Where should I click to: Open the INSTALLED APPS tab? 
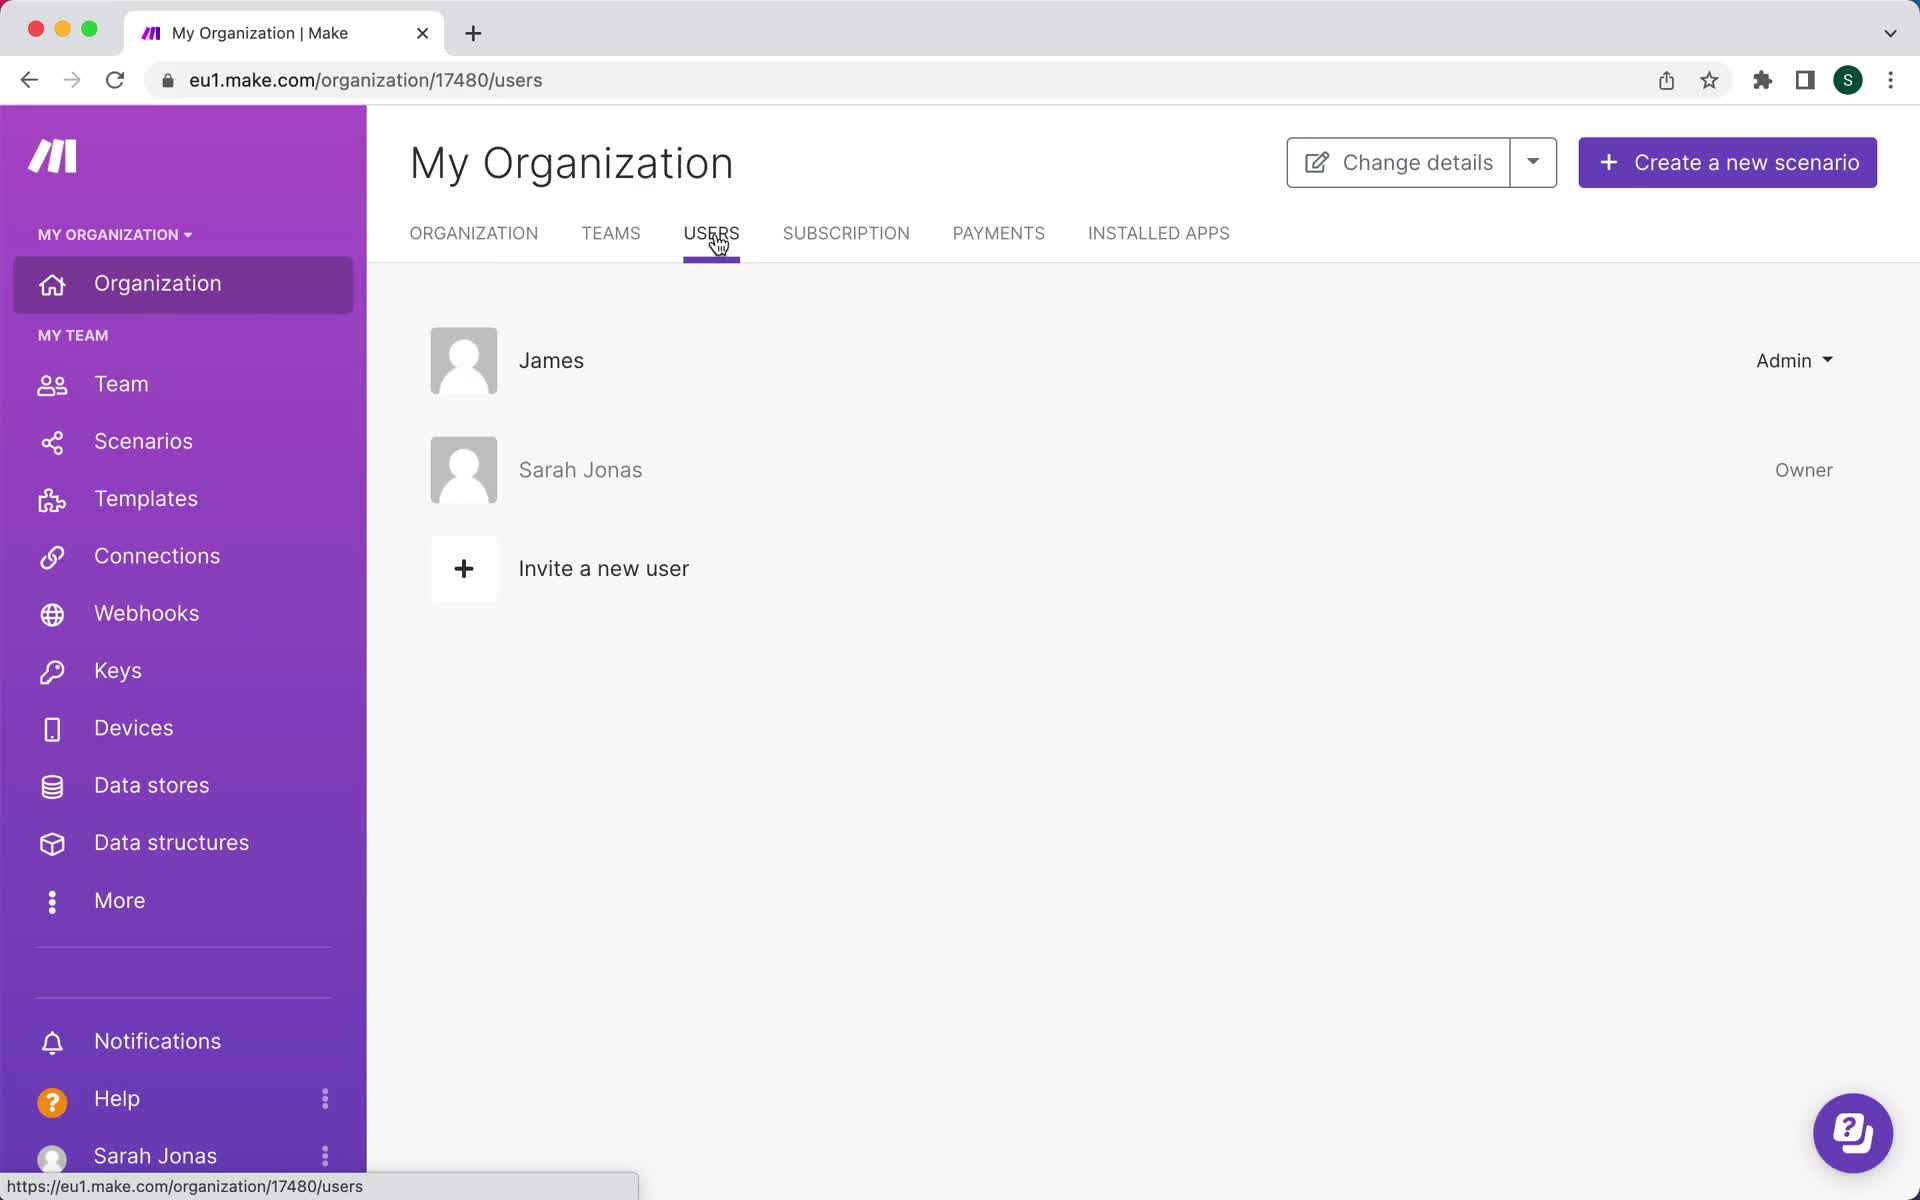coord(1158,232)
